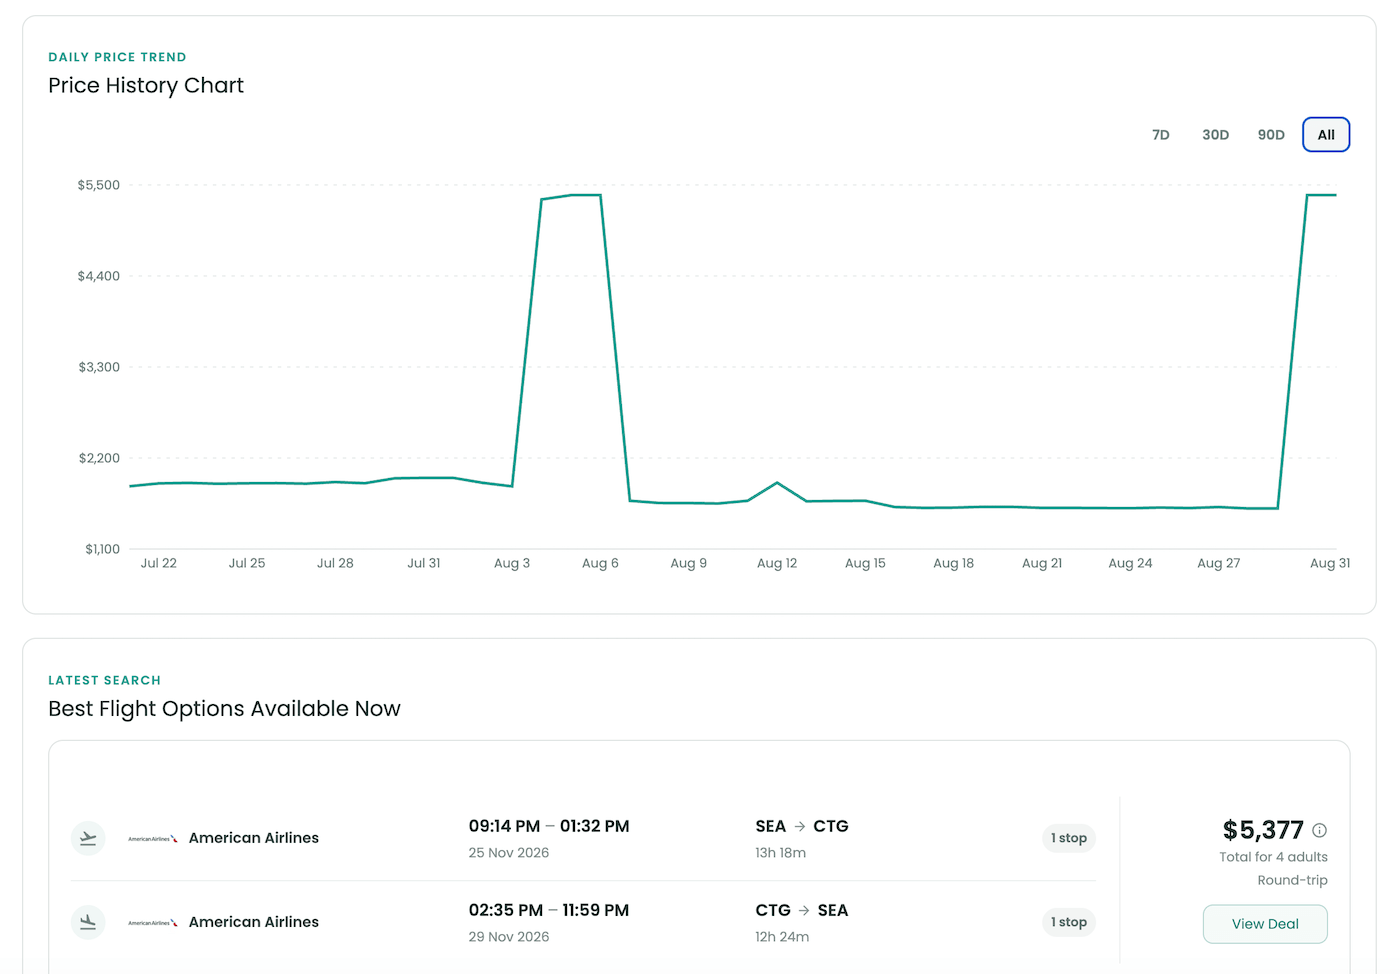Click the Jul 28 x-axis label
This screenshot has height=974, width=1400.
[x=335, y=563]
